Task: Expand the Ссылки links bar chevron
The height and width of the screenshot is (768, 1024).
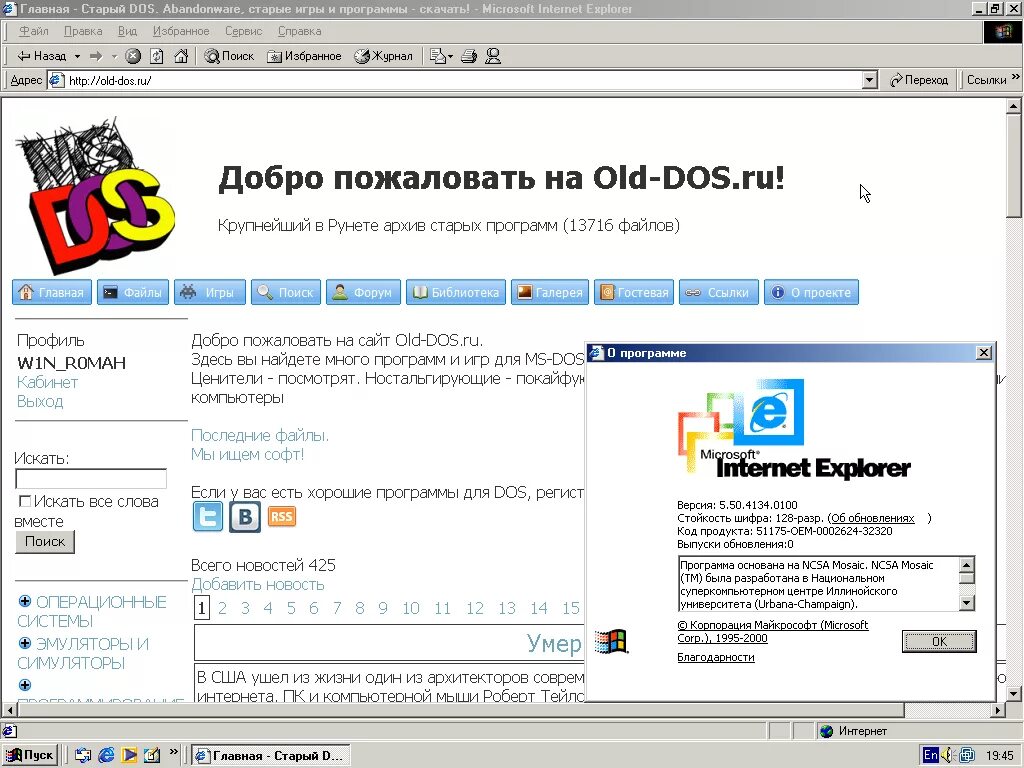Action: click(1016, 77)
